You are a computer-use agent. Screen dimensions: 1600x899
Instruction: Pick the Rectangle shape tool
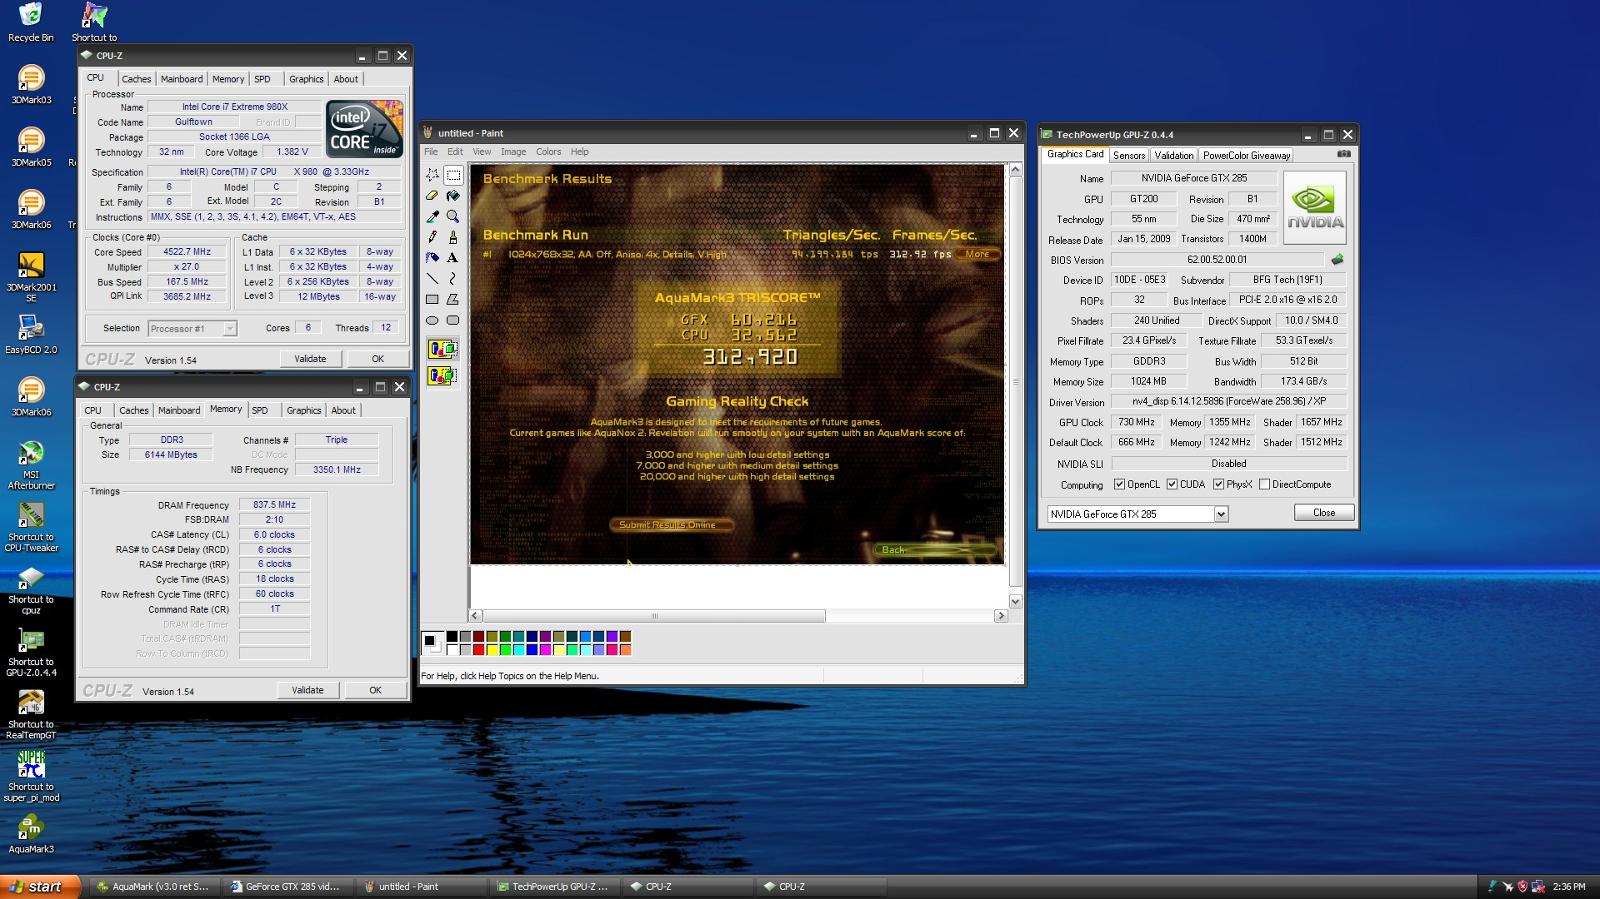(x=432, y=300)
